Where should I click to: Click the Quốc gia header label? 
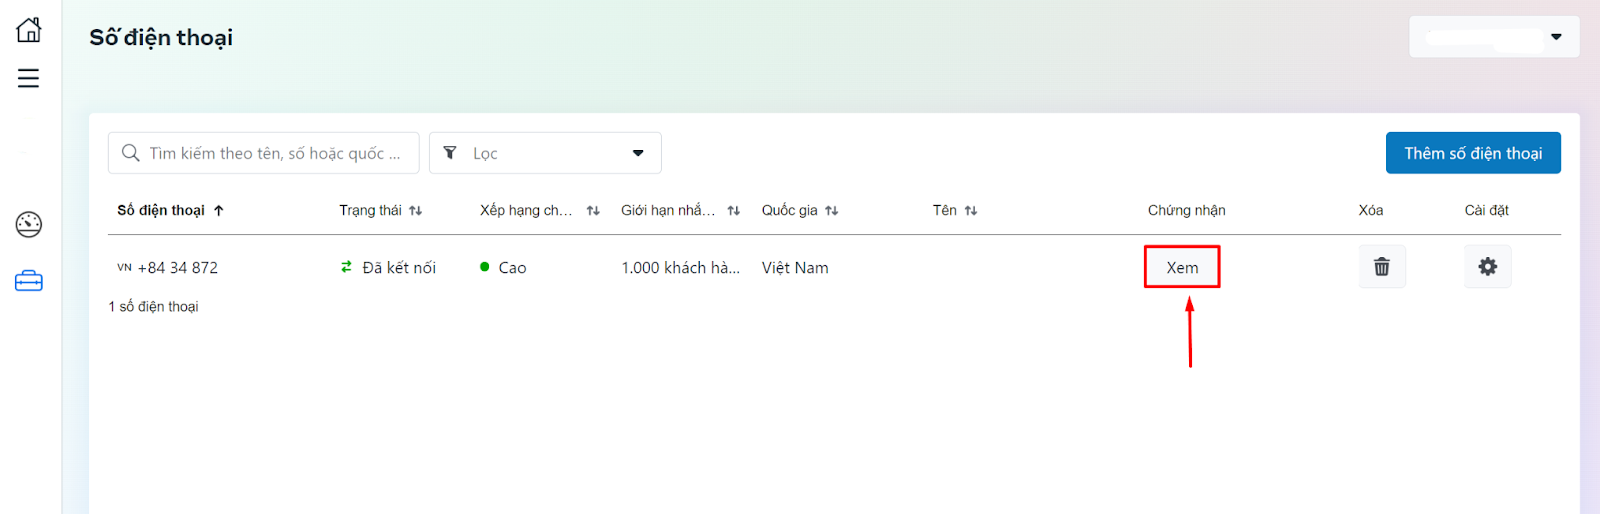[790, 210]
